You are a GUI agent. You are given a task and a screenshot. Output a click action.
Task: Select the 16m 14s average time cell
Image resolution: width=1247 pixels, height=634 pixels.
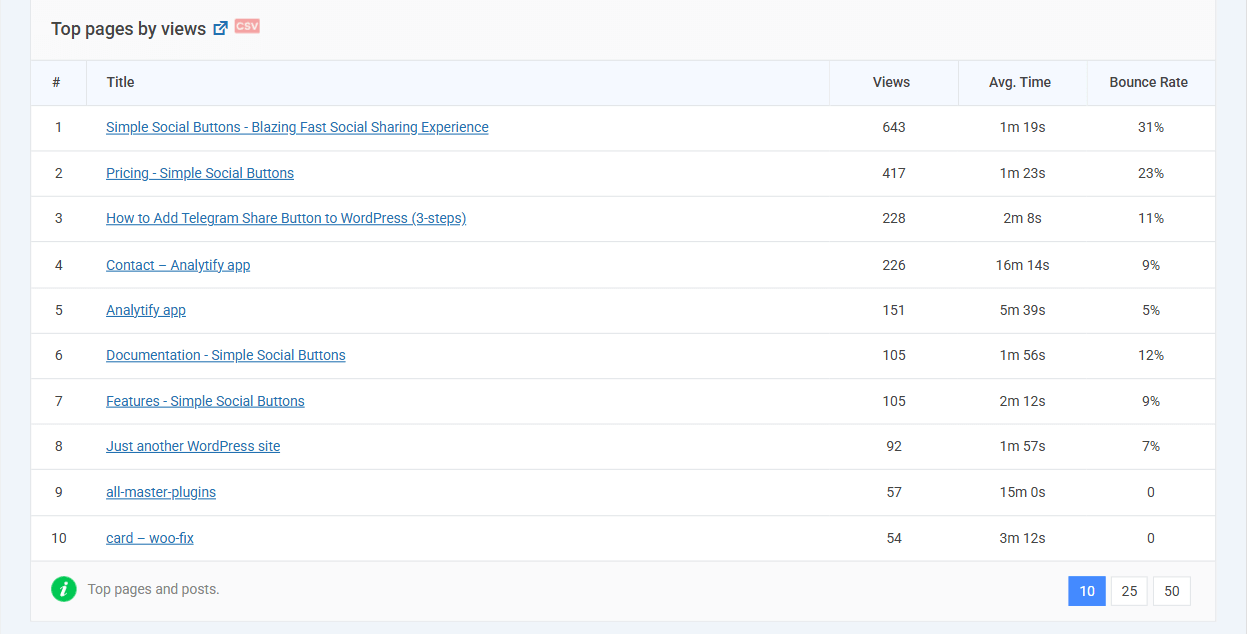click(x=1022, y=265)
